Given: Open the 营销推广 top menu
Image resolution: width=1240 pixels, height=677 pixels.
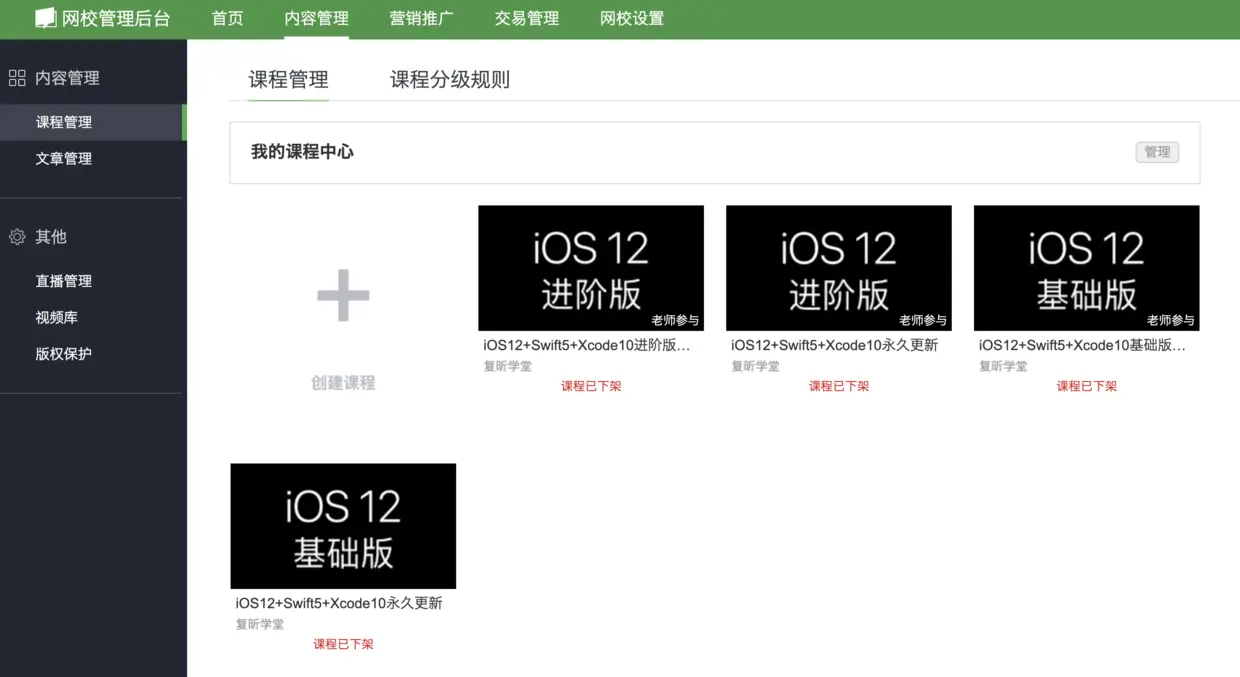Looking at the screenshot, I should click(x=422, y=18).
